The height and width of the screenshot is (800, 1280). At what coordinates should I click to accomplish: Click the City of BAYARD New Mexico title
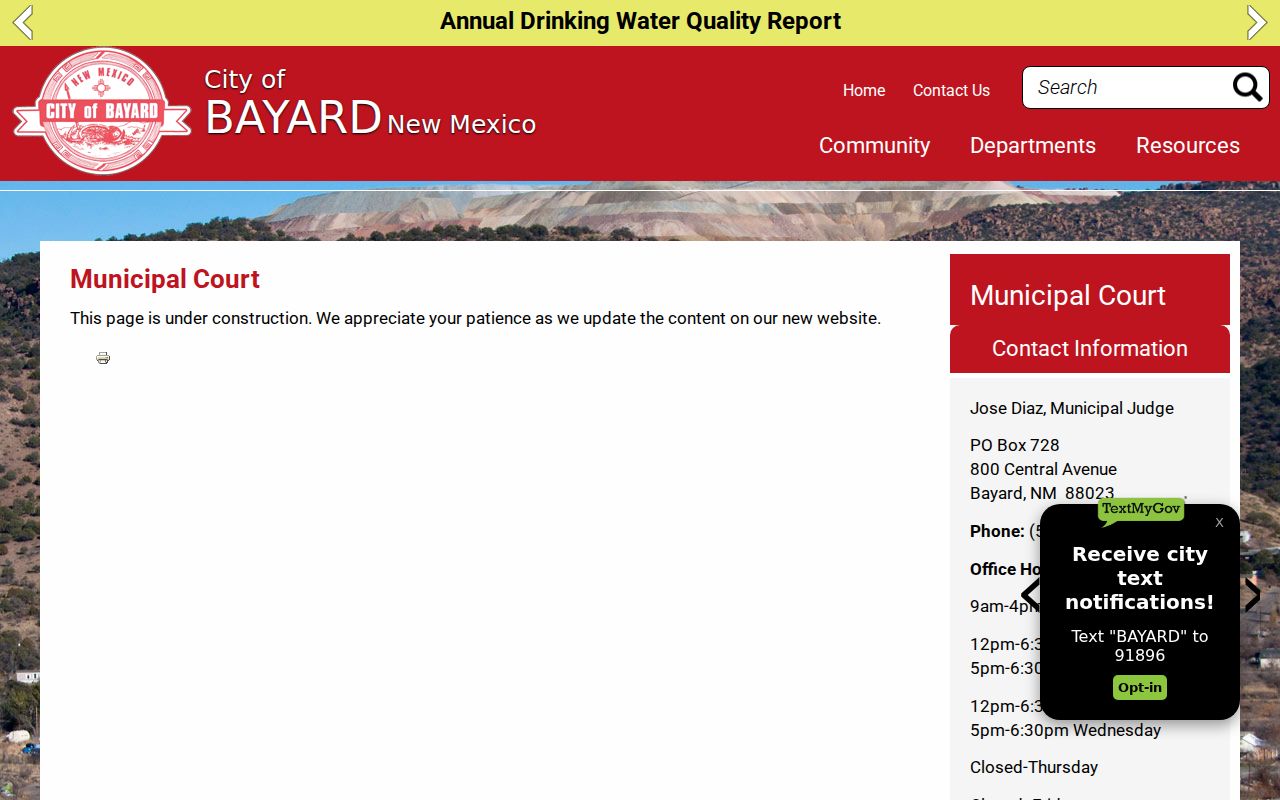(x=370, y=104)
